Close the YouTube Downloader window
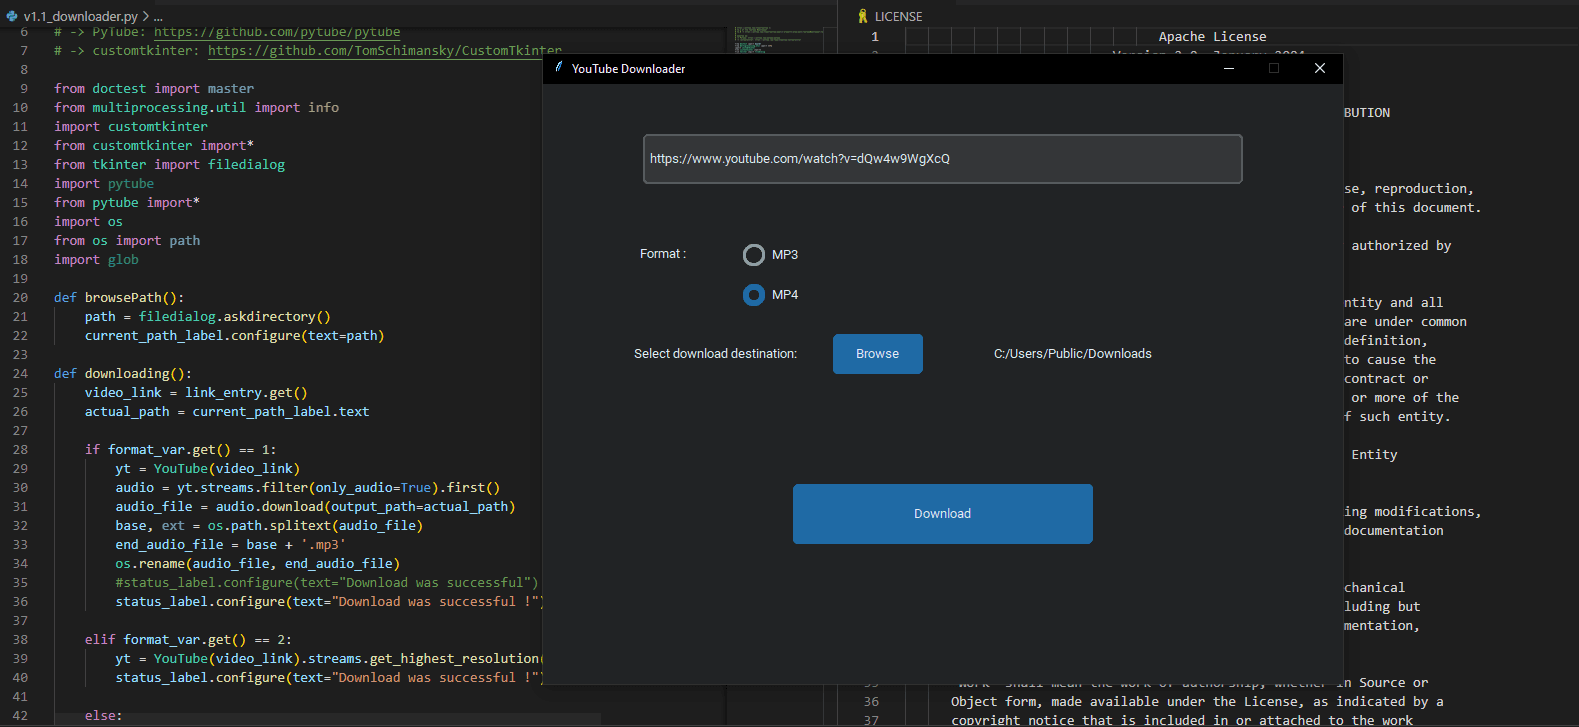 click(x=1320, y=68)
